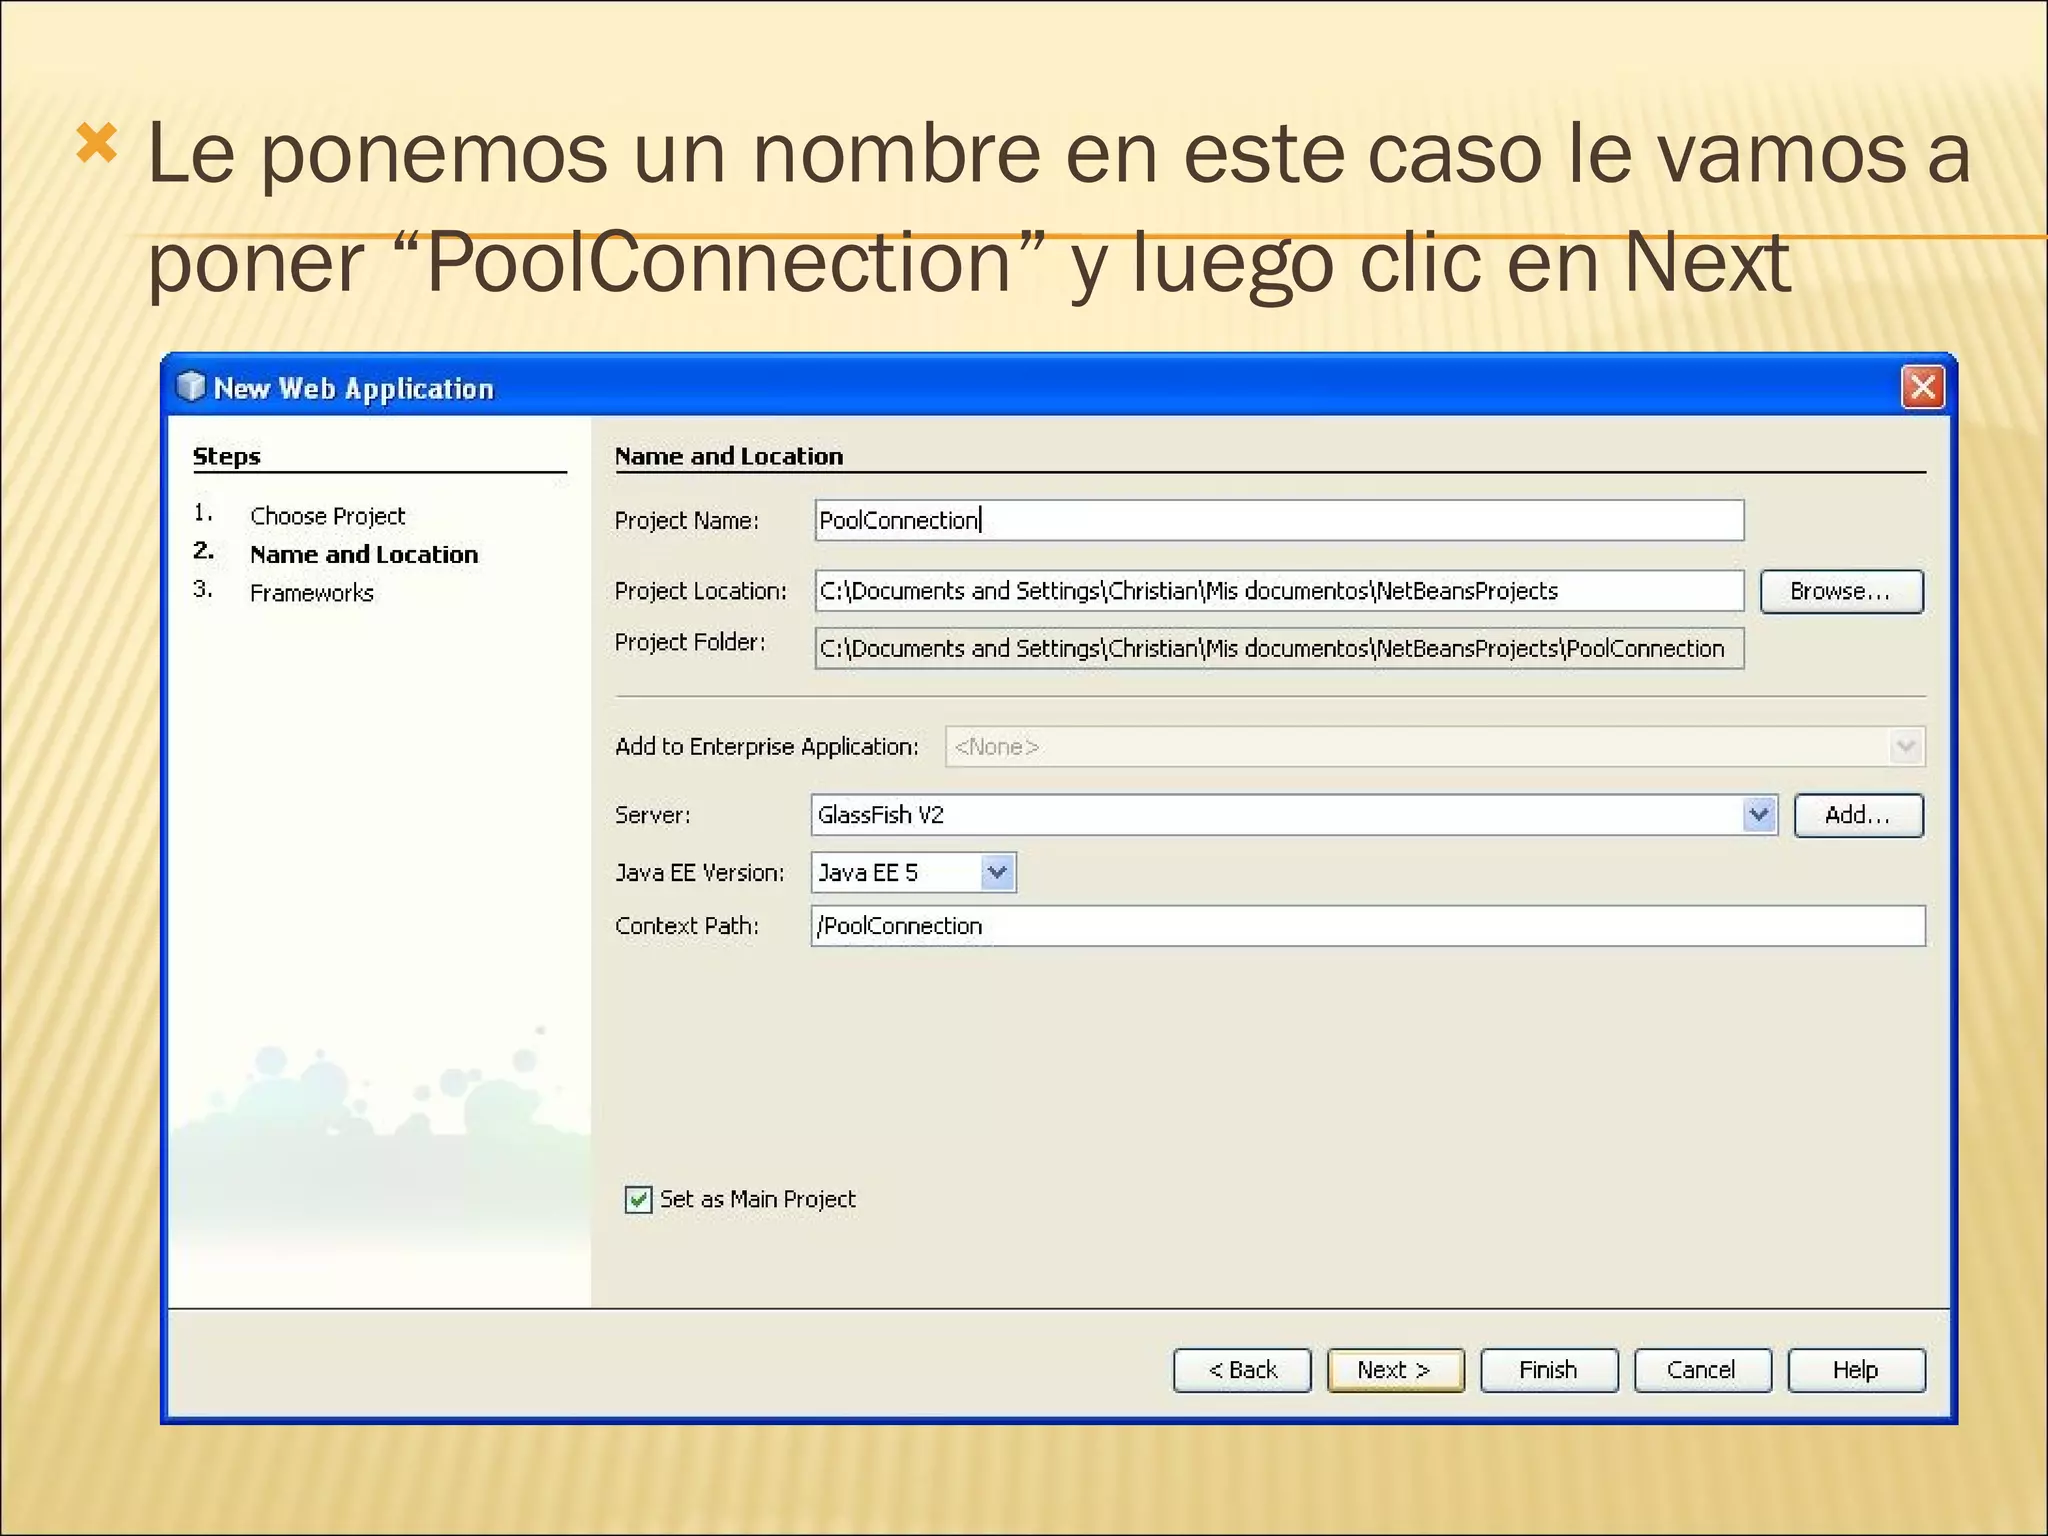Screen dimensions: 2048x1536
Task: Focus the Project Name text field
Action: click(1278, 520)
